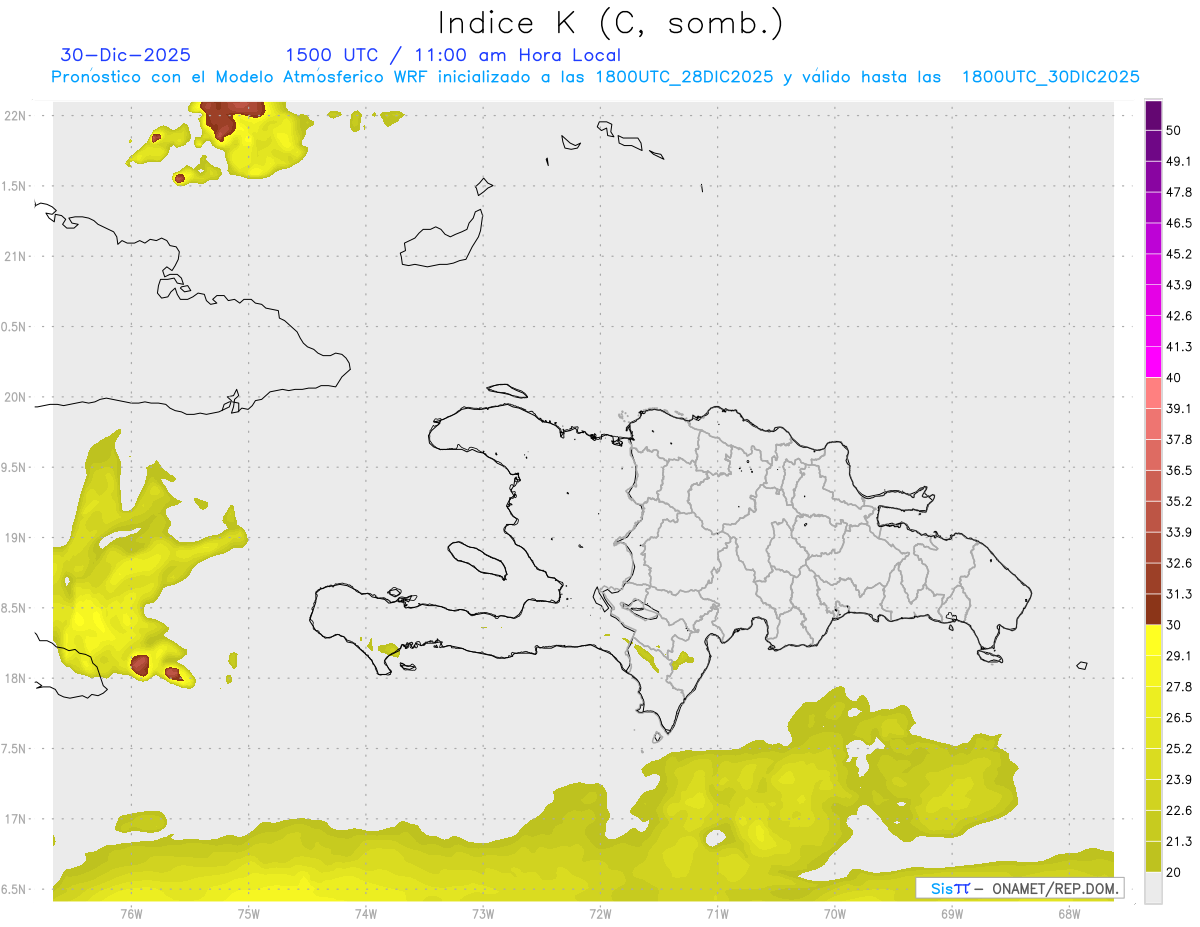Screen dimensions: 1200x927
Task: Click the "39.1" legend value
Action: tap(1179, 409)
